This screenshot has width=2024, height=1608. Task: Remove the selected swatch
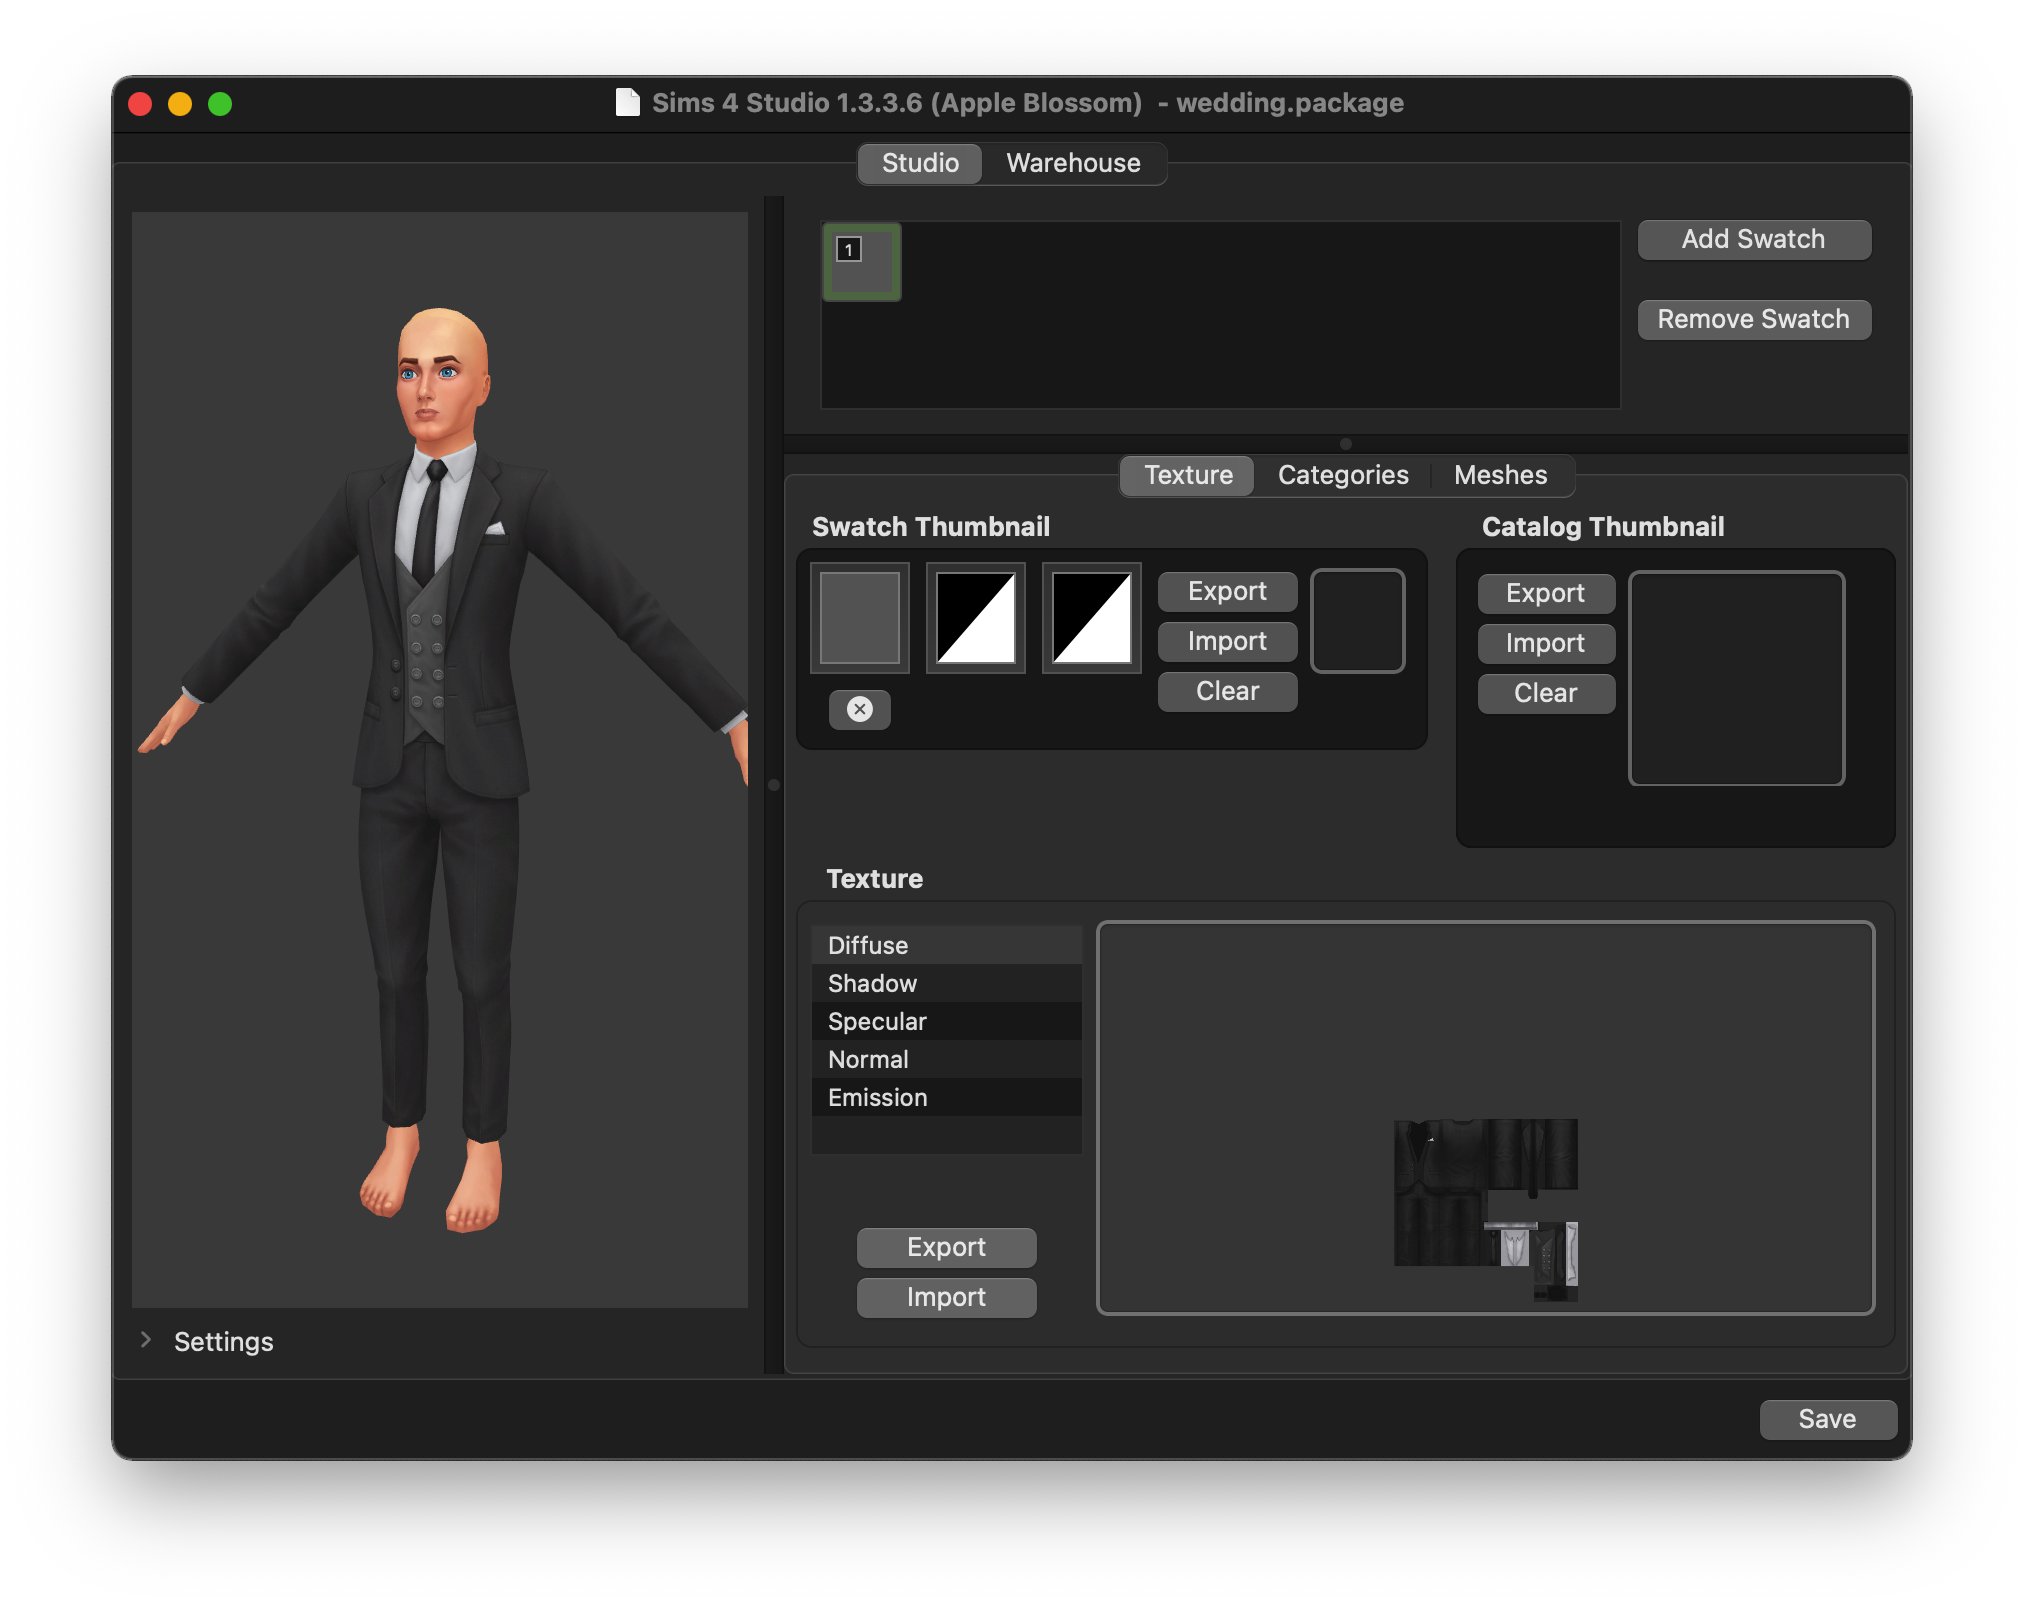(x=1753, y=319)
